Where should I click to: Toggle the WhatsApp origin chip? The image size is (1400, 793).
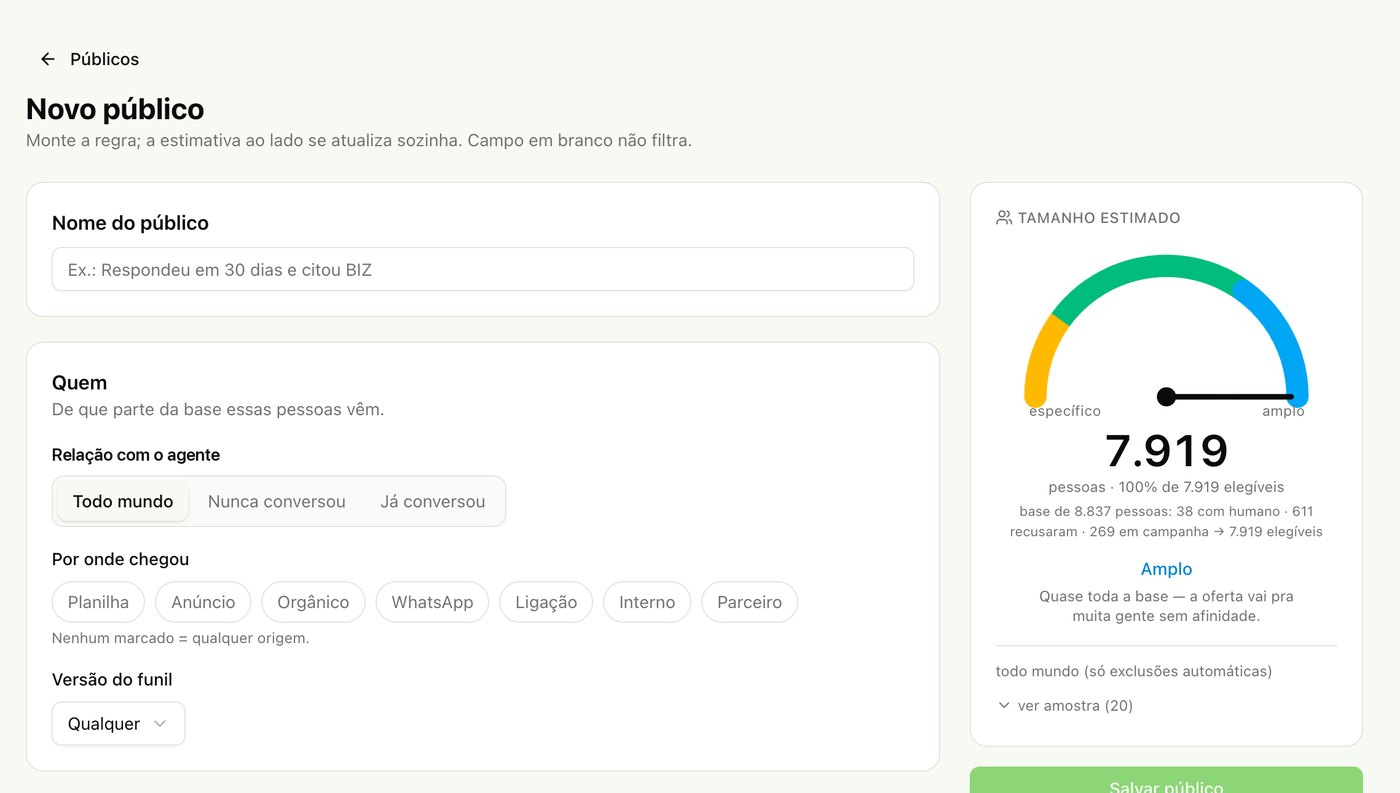432,602
